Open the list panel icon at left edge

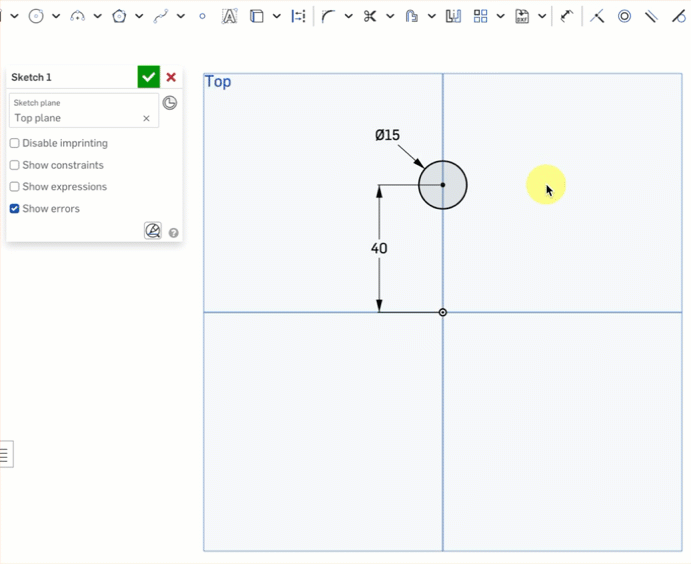point(5,454)
